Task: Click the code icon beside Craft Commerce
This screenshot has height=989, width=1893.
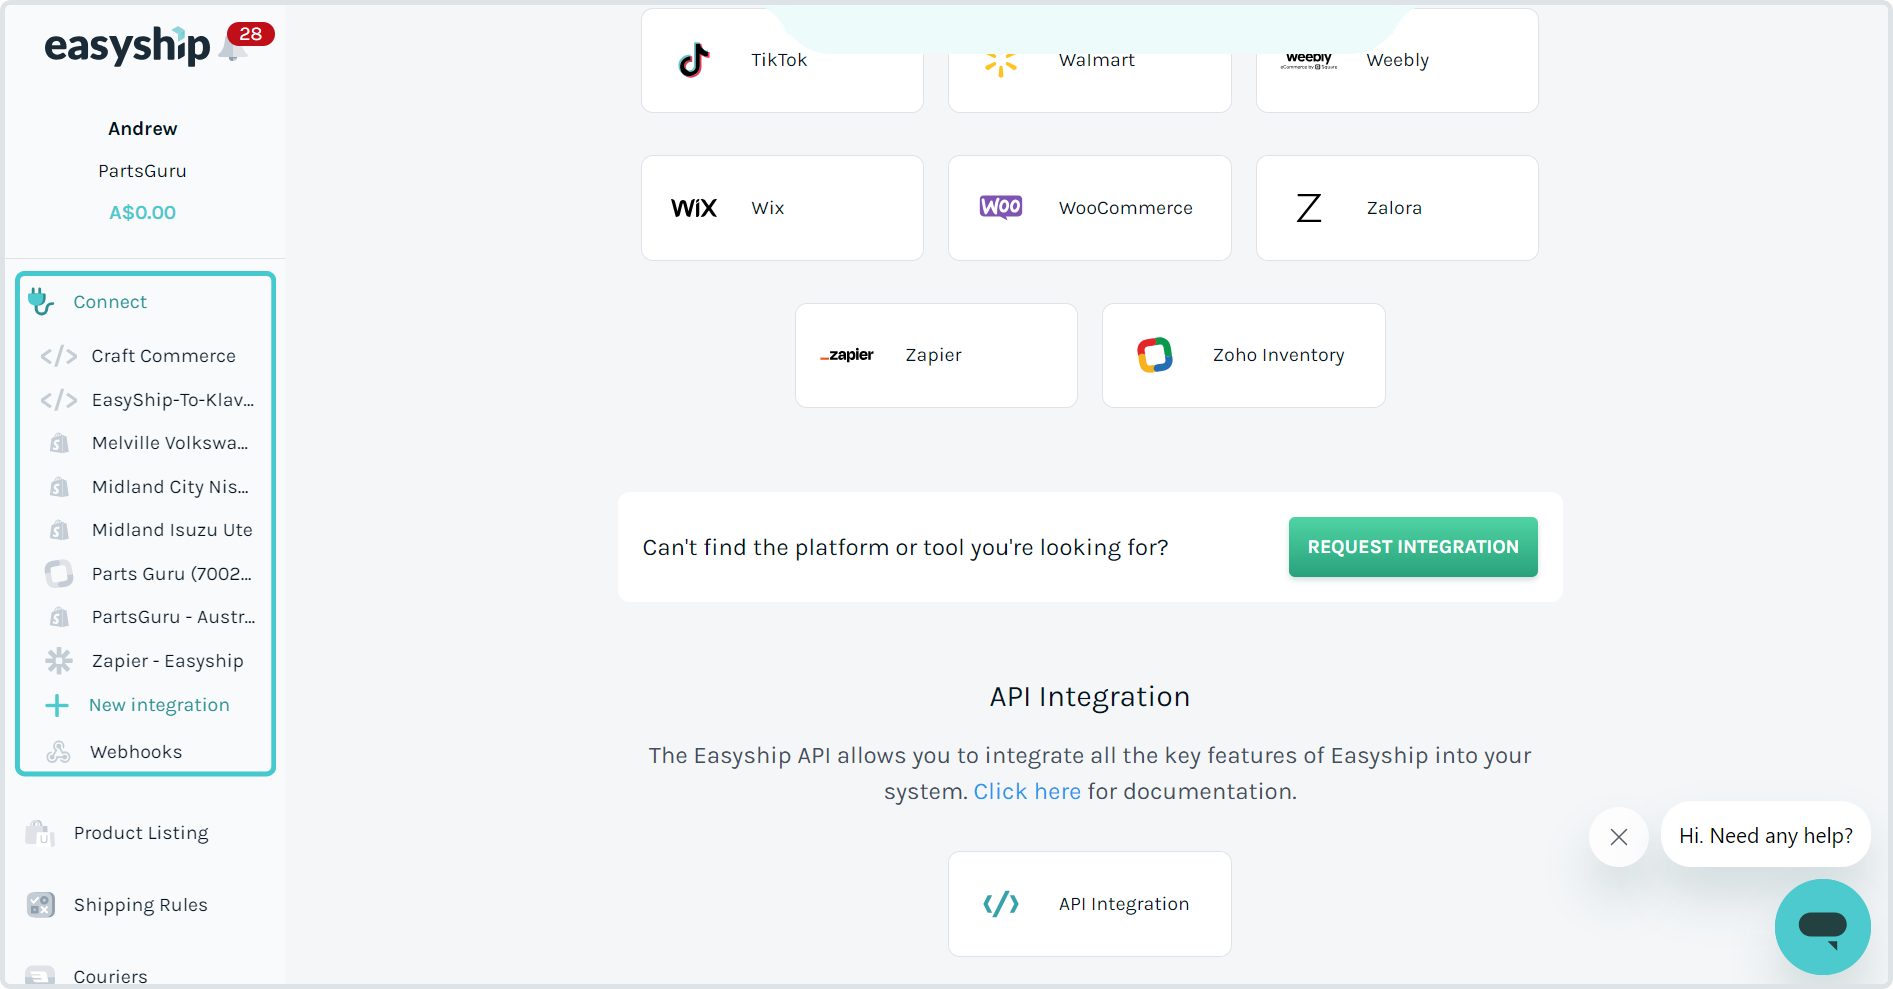Action: 59,356
